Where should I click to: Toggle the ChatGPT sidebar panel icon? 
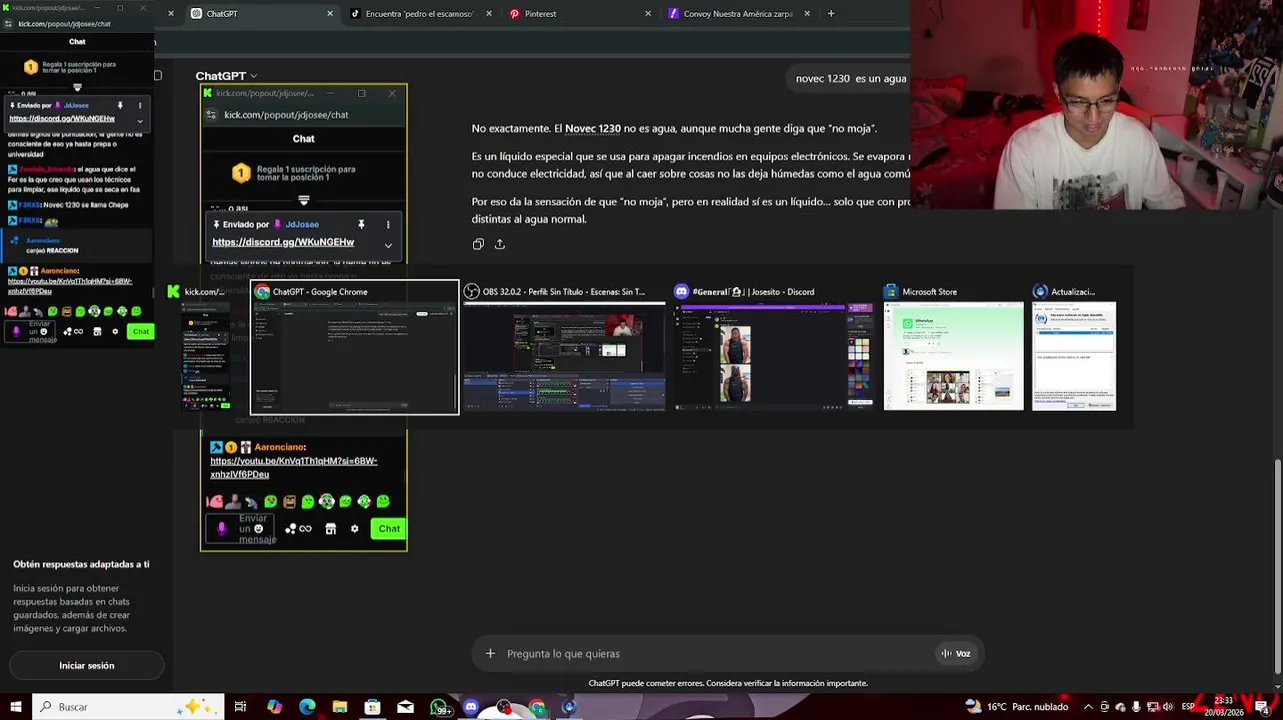[158, 76]
